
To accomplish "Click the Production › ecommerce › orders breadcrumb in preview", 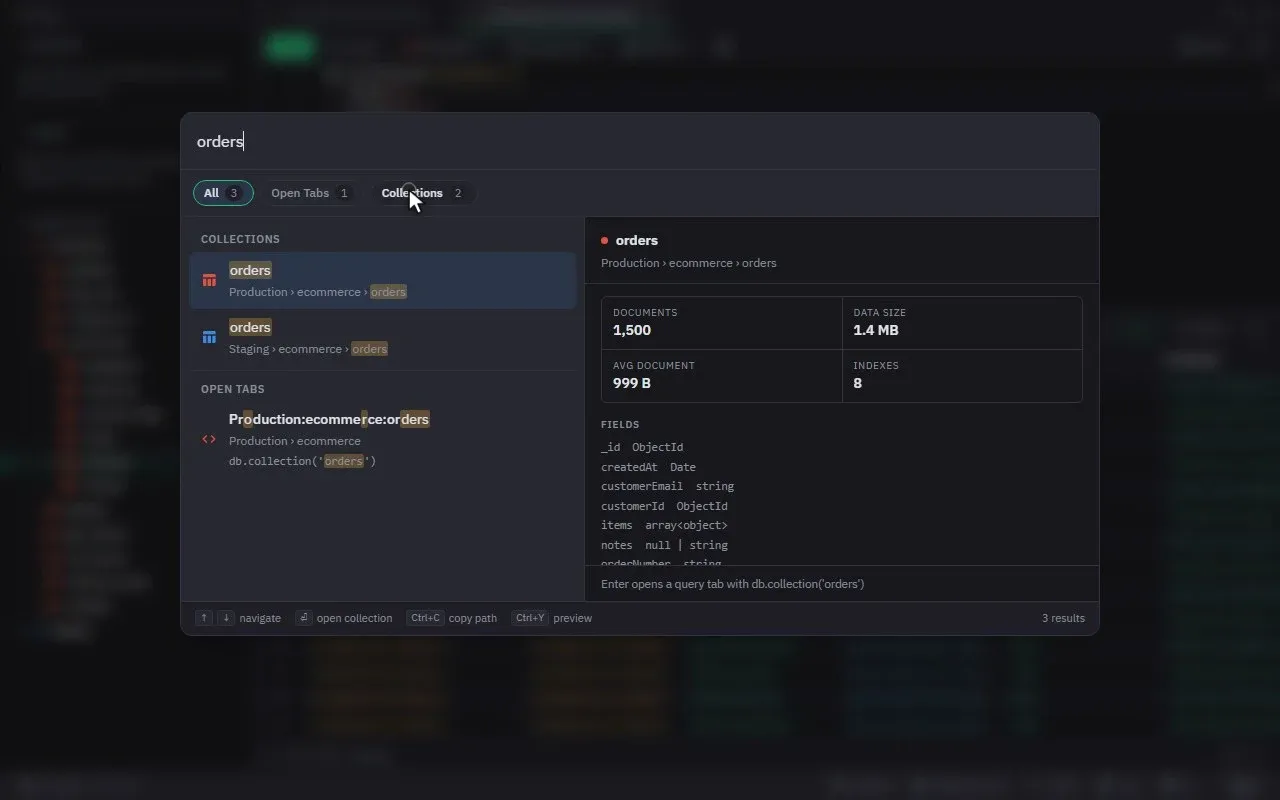I will [689, 263].
